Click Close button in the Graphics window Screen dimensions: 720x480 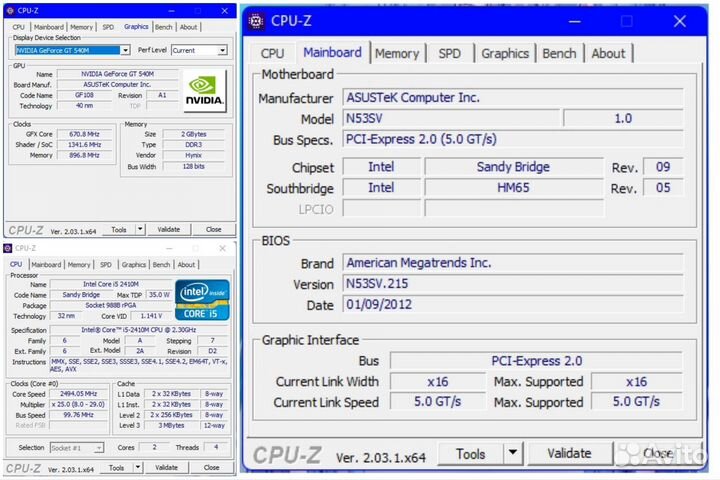tap(214, 229)
